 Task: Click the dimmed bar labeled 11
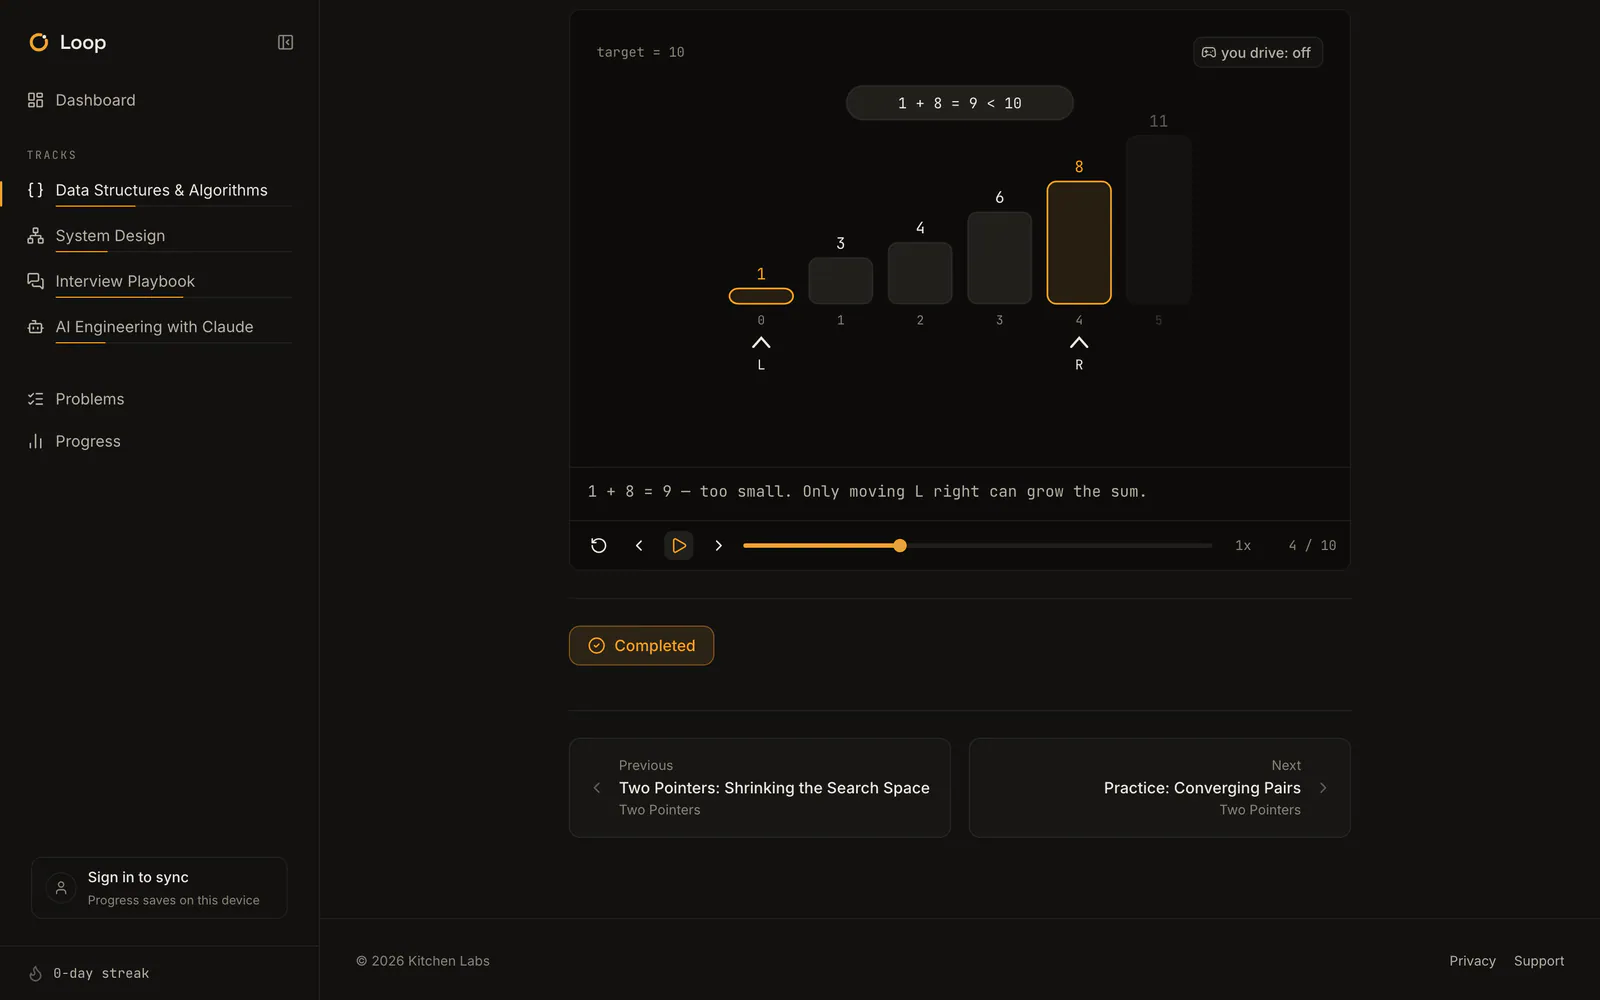[x=1159, y=220]
